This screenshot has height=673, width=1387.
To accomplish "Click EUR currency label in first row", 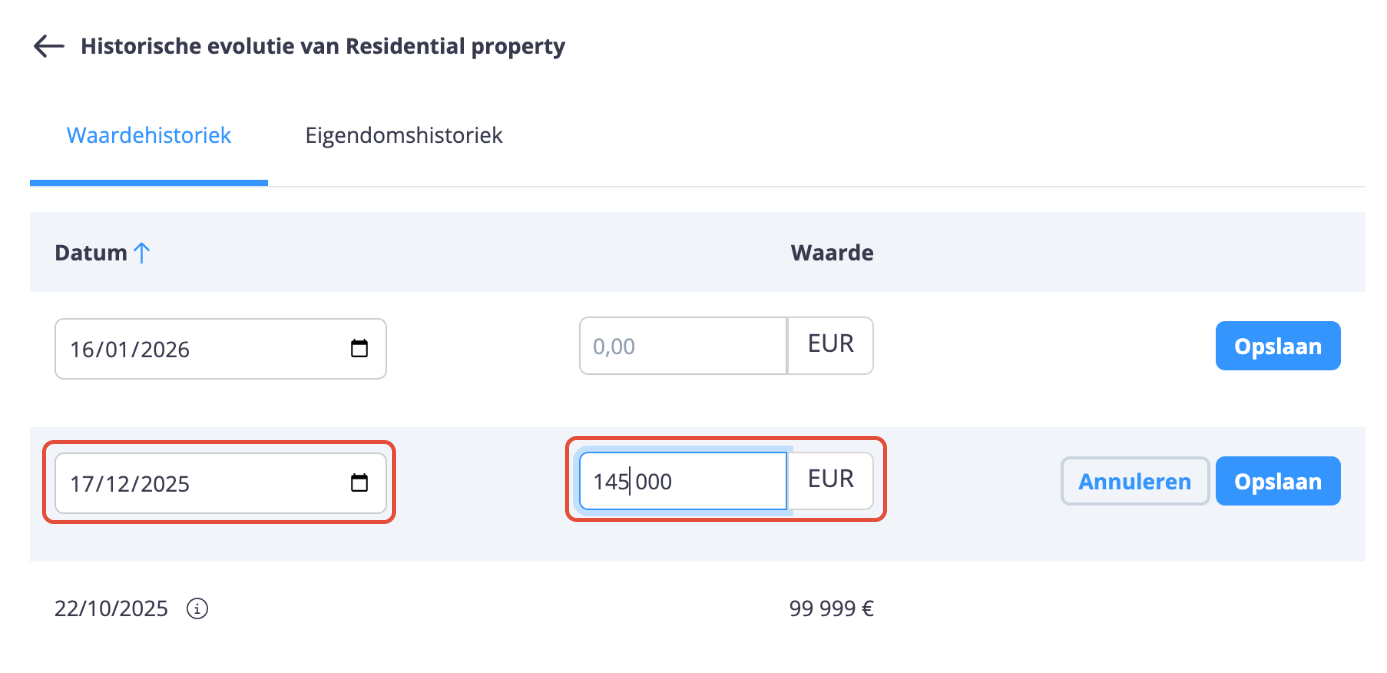I will (830, 345).
